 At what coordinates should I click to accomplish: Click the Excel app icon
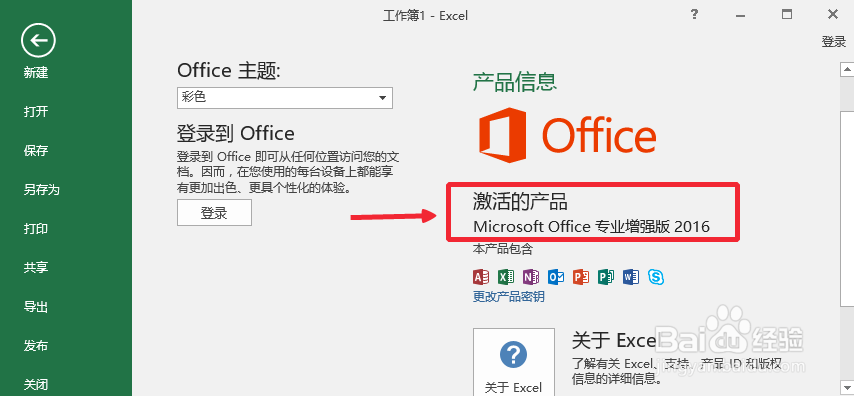(506, 277)
